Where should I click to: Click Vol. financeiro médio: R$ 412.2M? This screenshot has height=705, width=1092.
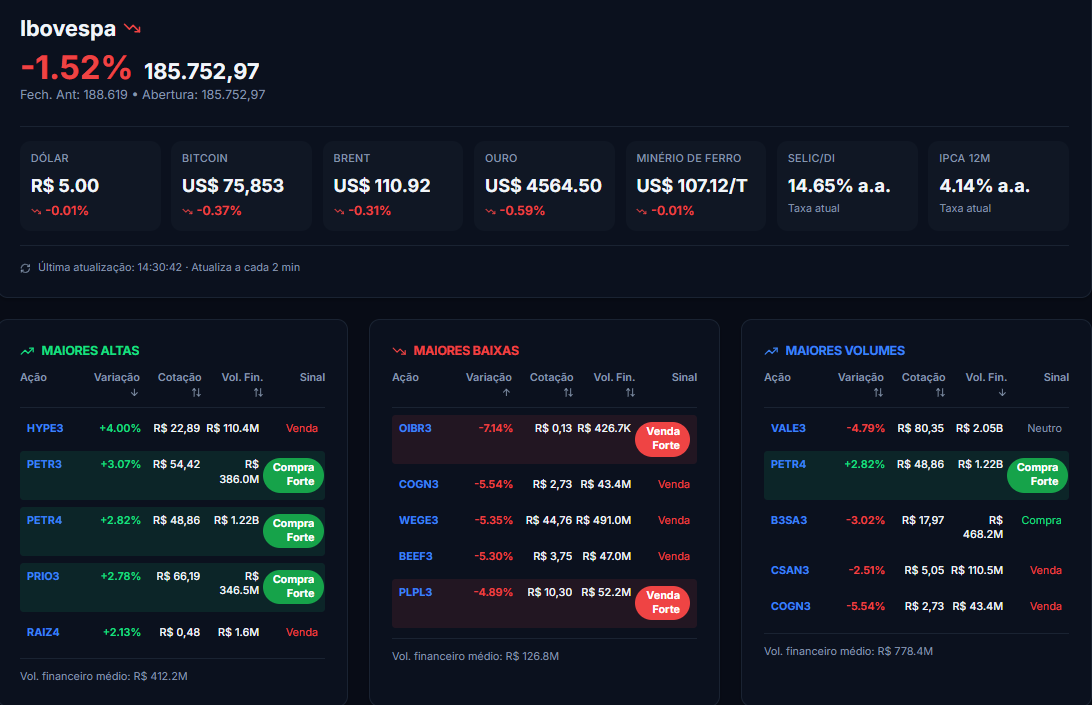pyautogui.click(x=104, y=676)
